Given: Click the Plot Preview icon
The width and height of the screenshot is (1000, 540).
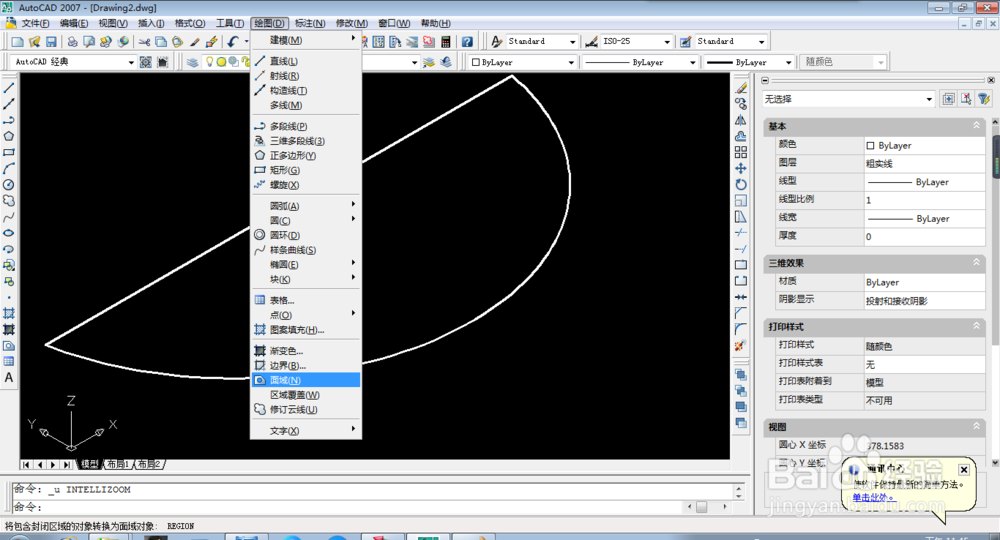Looking at the screenshot, I should [89, 41].
